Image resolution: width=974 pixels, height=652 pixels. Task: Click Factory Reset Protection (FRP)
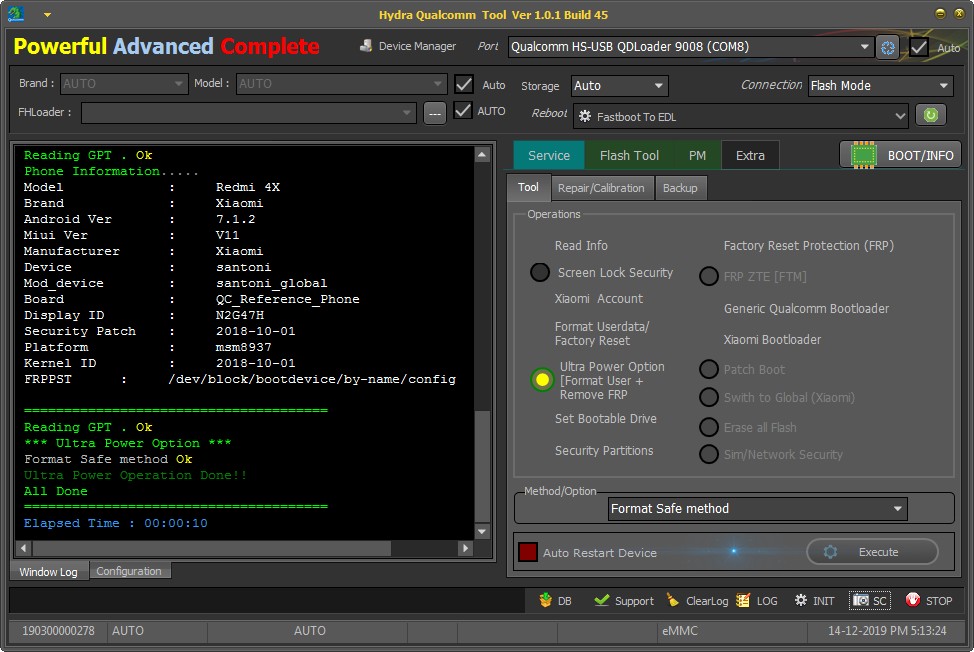click(808, 245)
